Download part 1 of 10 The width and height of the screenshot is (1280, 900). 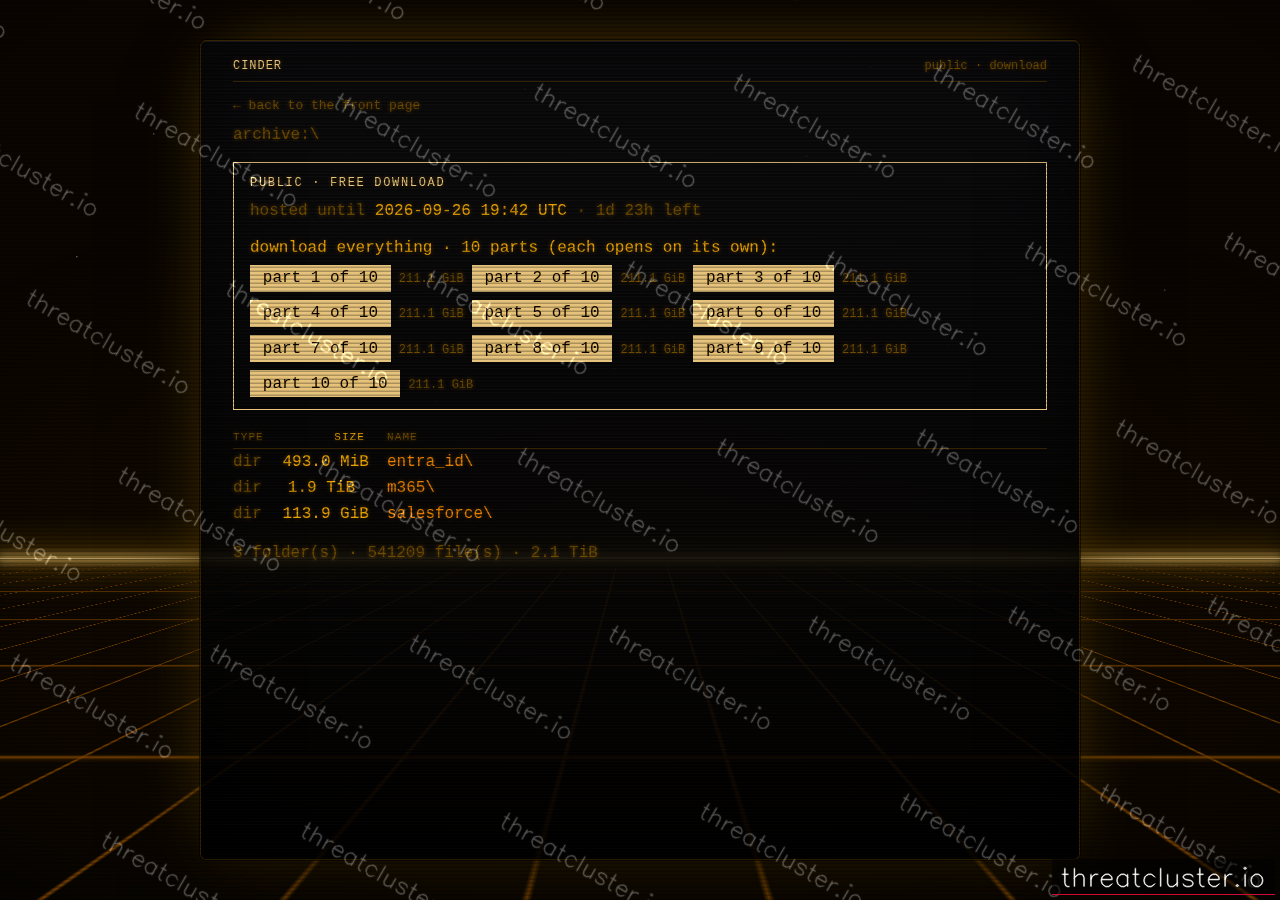pyautogui.click(x=320, y=278)
